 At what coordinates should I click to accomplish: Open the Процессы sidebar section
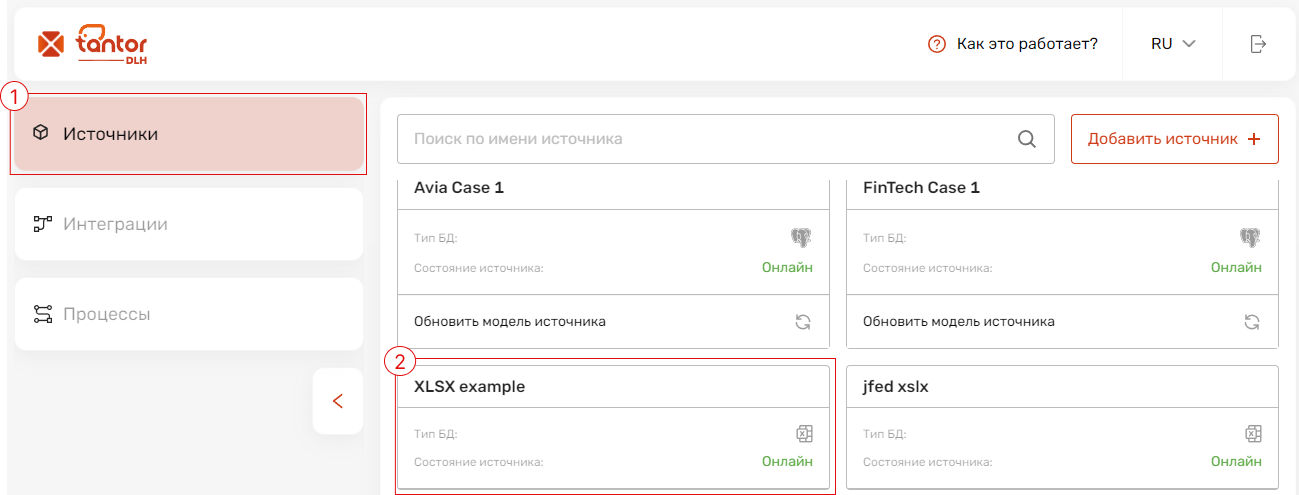coord(189,314)
